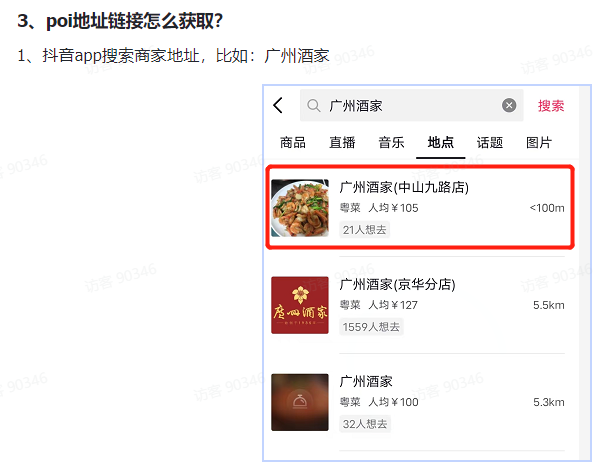Clear search text with the X icon

click(509, 105)
